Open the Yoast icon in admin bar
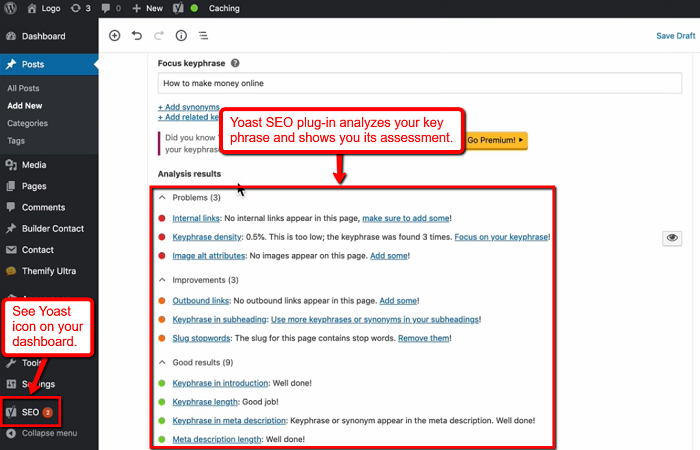700x450 pixels. (178, 8)
